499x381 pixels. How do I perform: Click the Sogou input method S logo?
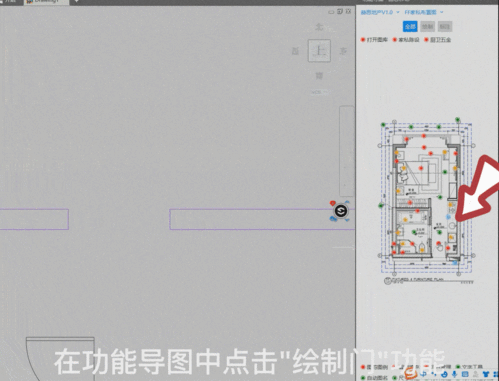[410, 374]
